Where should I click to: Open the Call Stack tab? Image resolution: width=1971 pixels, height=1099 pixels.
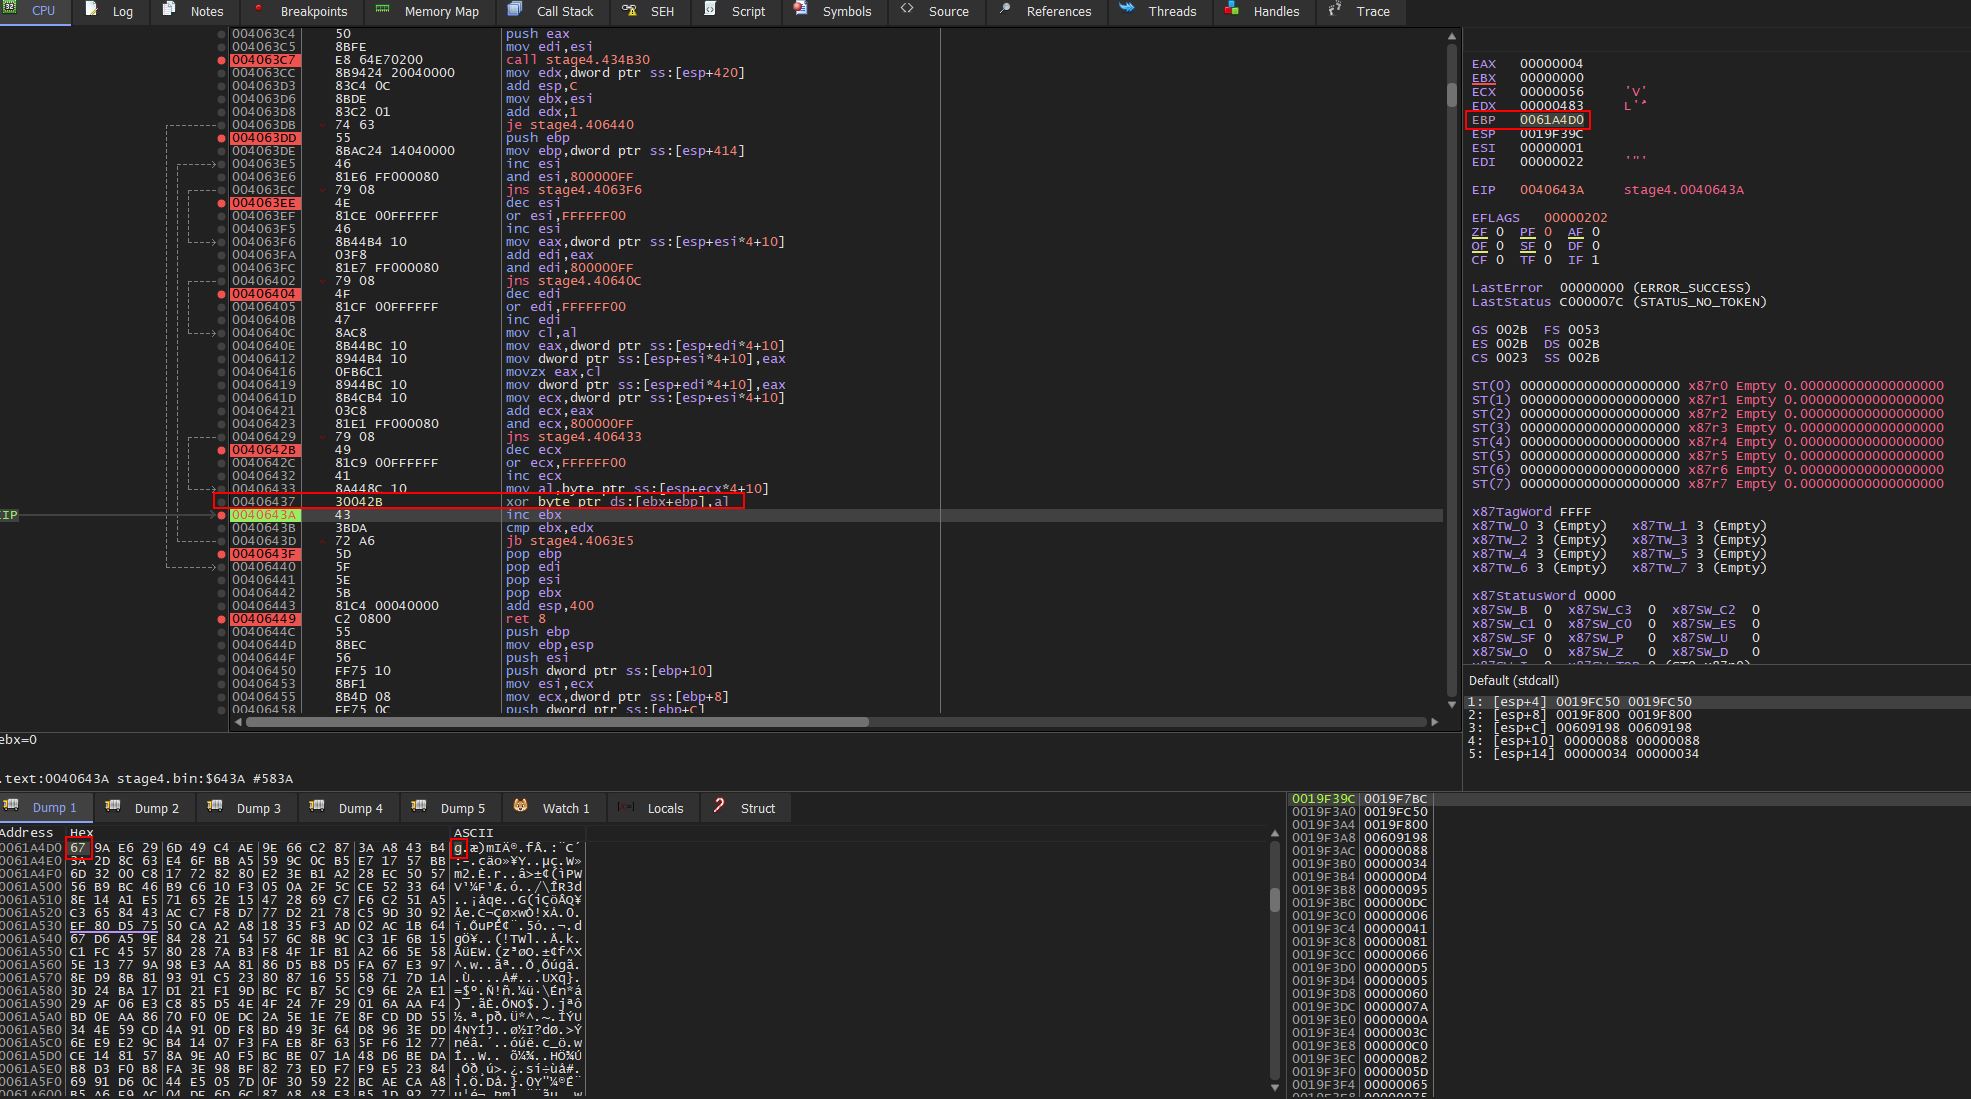click(x=551, y=12)
